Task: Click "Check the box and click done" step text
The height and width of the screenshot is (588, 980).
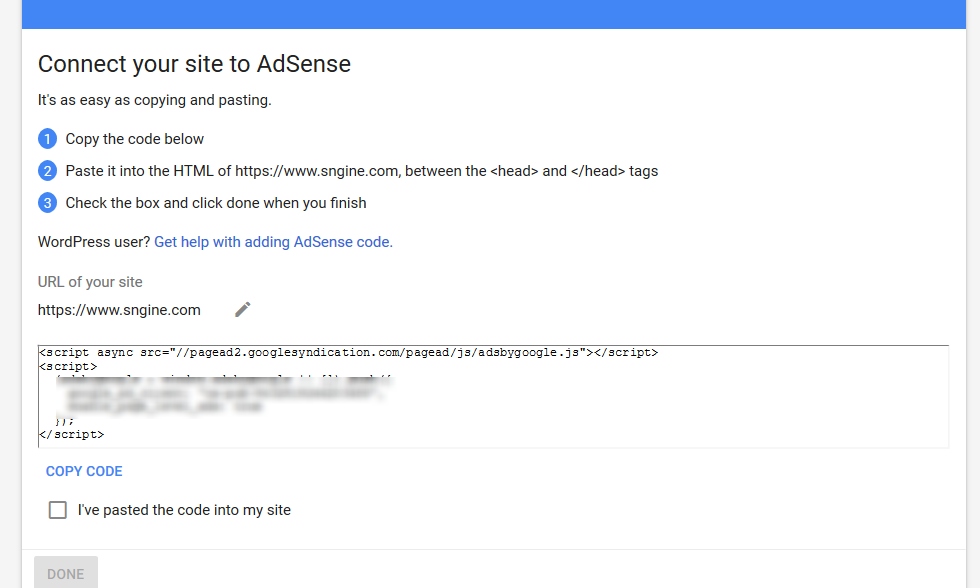Action: coord(216,203)
